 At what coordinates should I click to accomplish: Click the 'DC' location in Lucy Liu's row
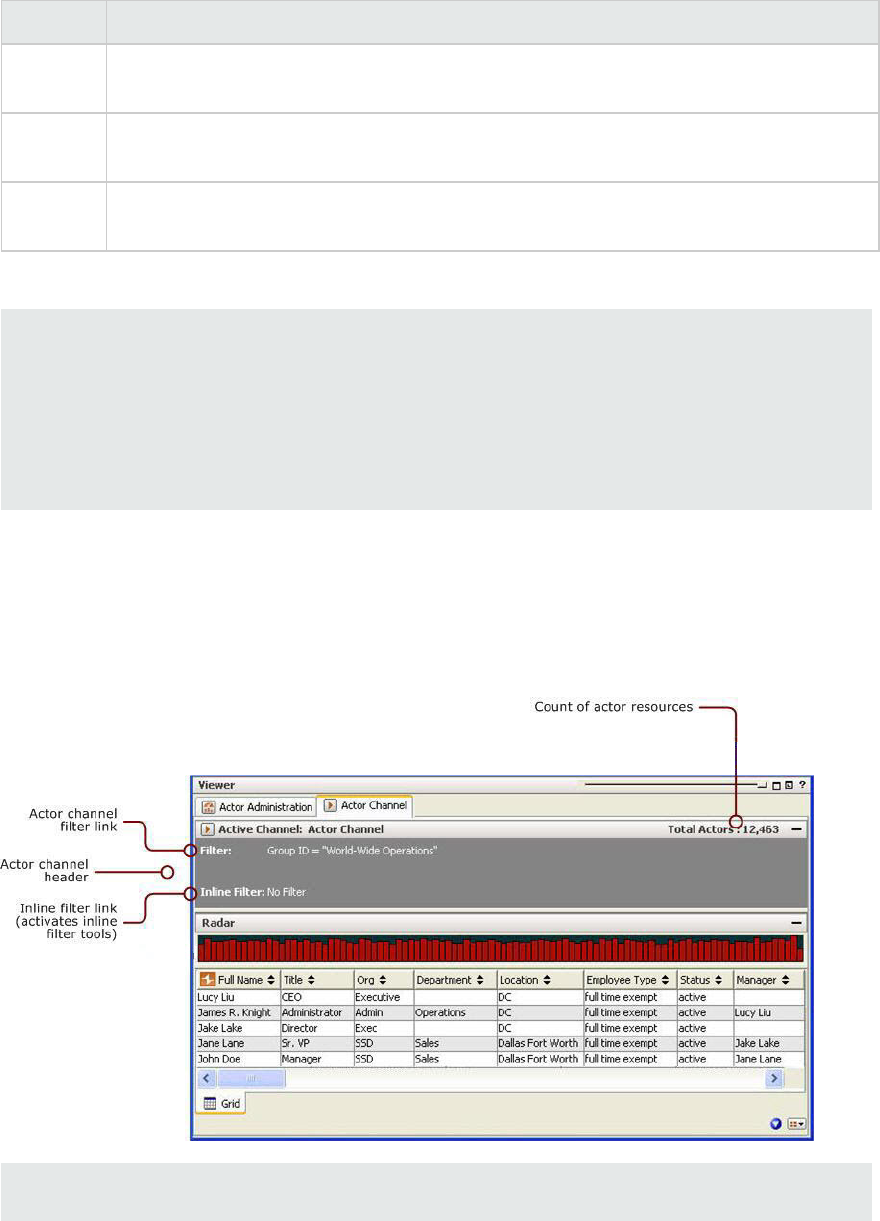(540, 997)
